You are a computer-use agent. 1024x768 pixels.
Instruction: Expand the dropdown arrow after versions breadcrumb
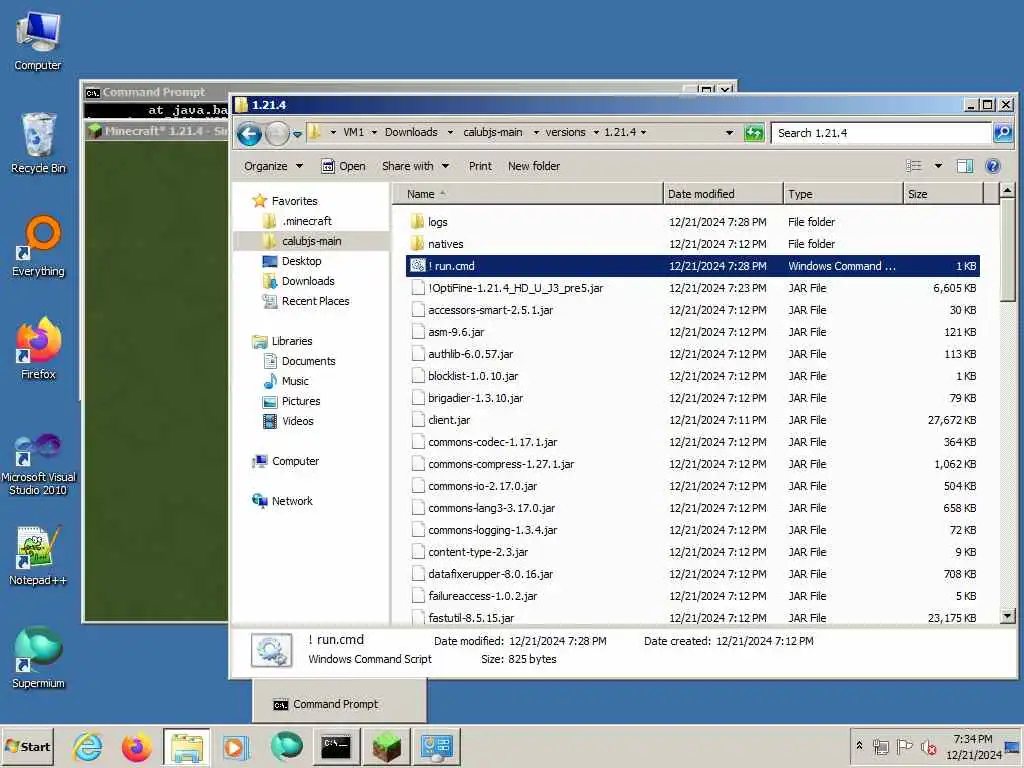coord(596,133)
